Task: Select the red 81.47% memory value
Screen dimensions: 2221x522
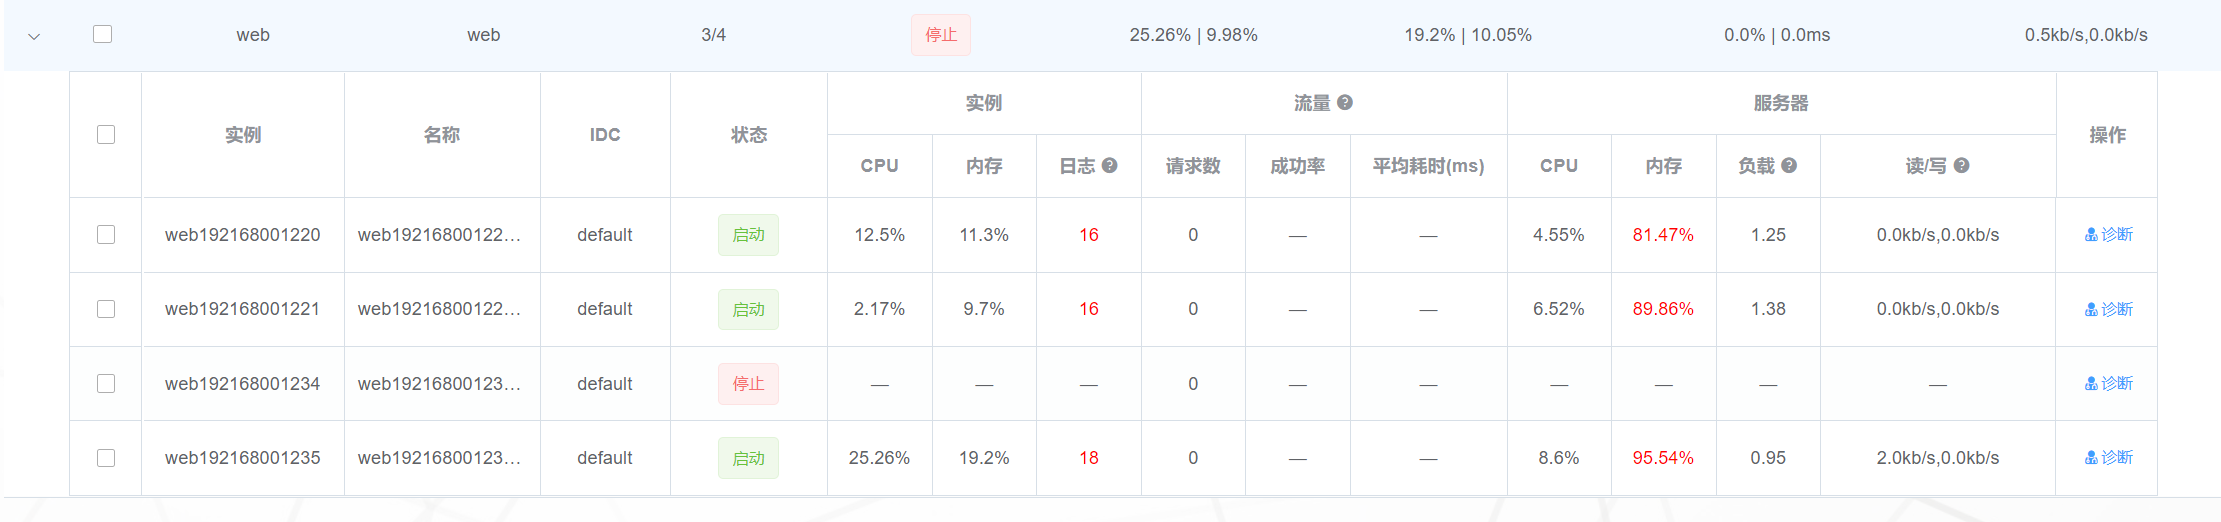Action: click(x=1663, y=235)
